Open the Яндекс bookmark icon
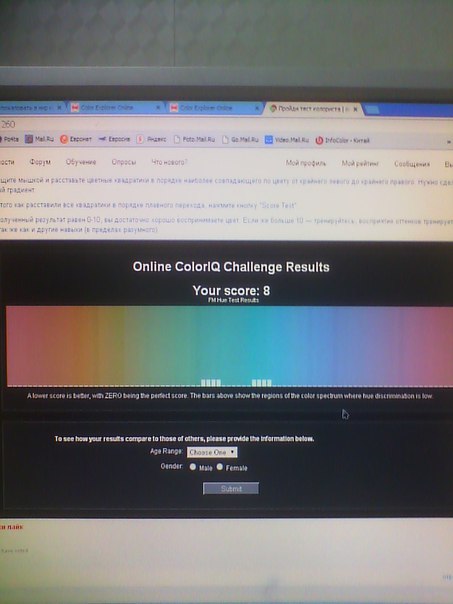 [140, 139]
